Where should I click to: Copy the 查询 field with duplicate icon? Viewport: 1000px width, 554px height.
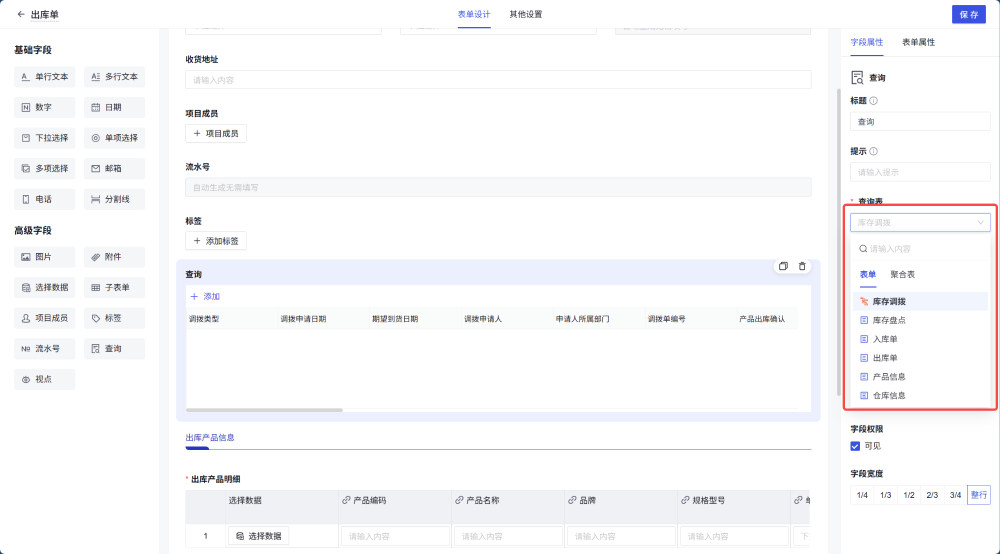783,266
